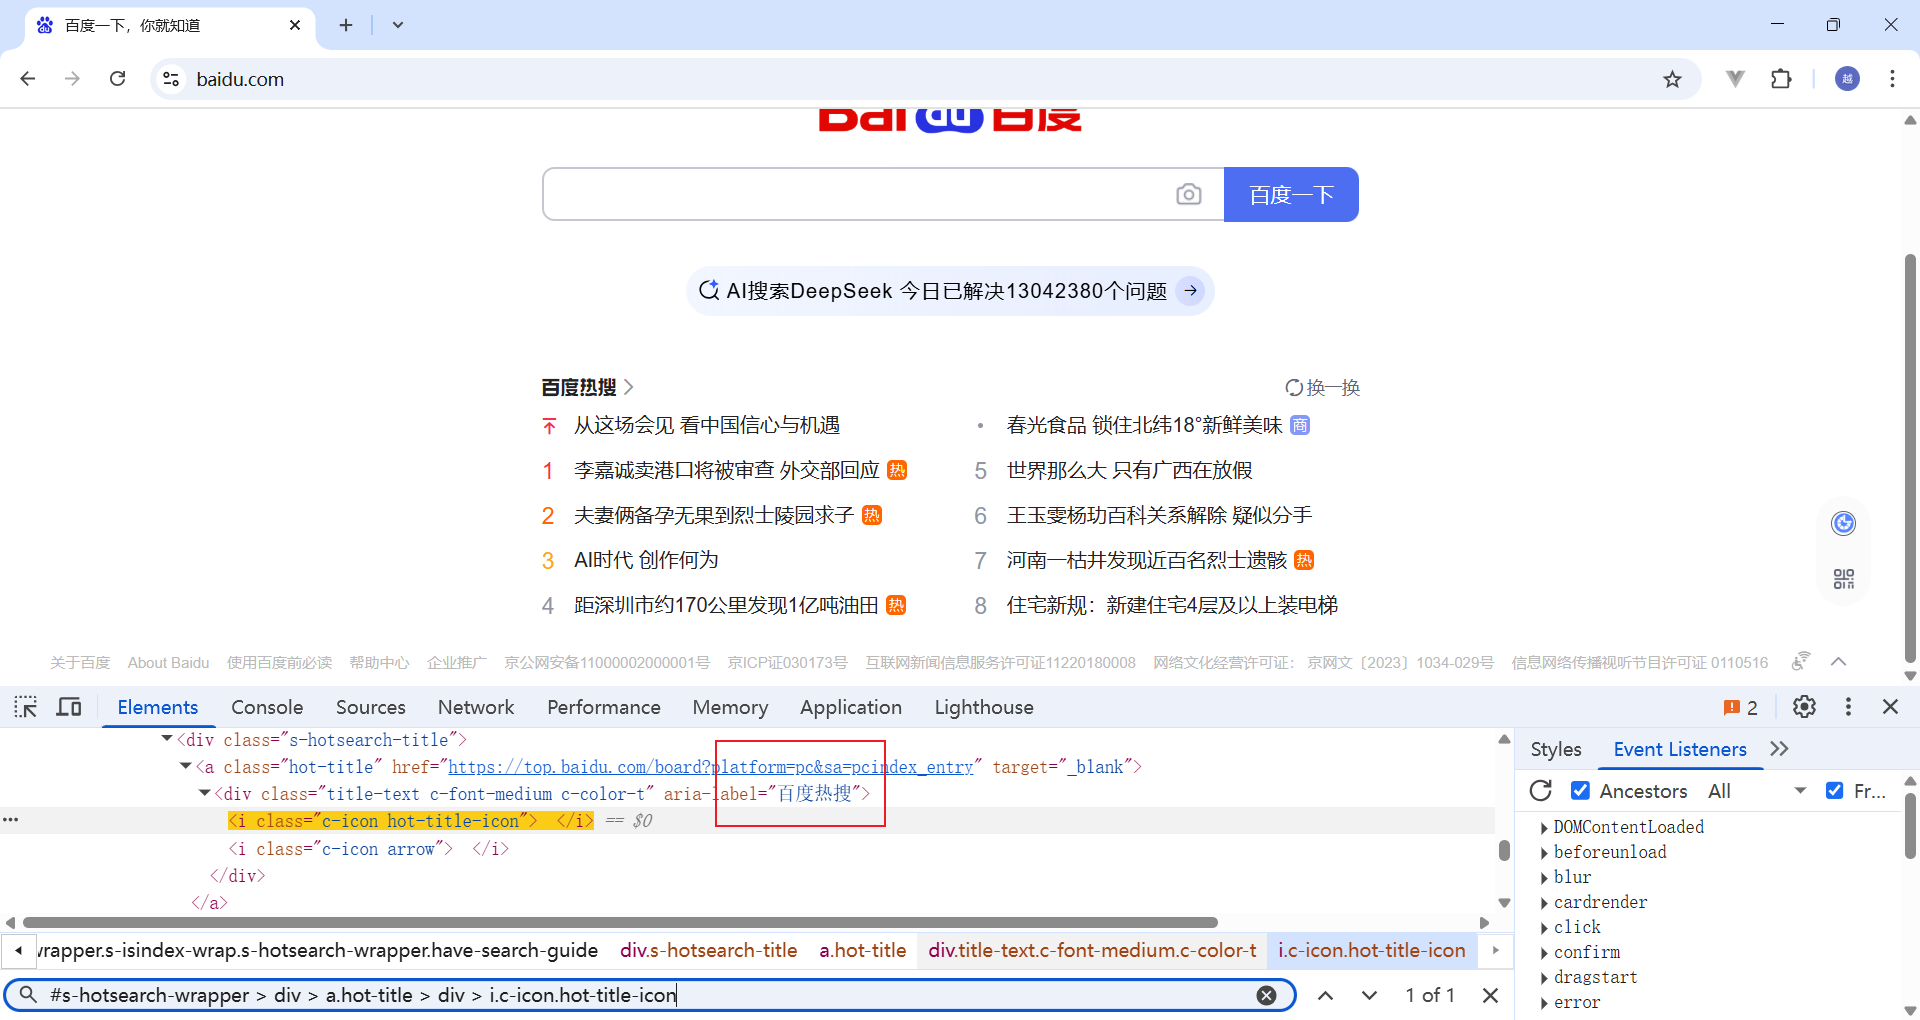Clear the element search field
This screenshot has width=1920, height=1020.
(x=1266, y=995)
